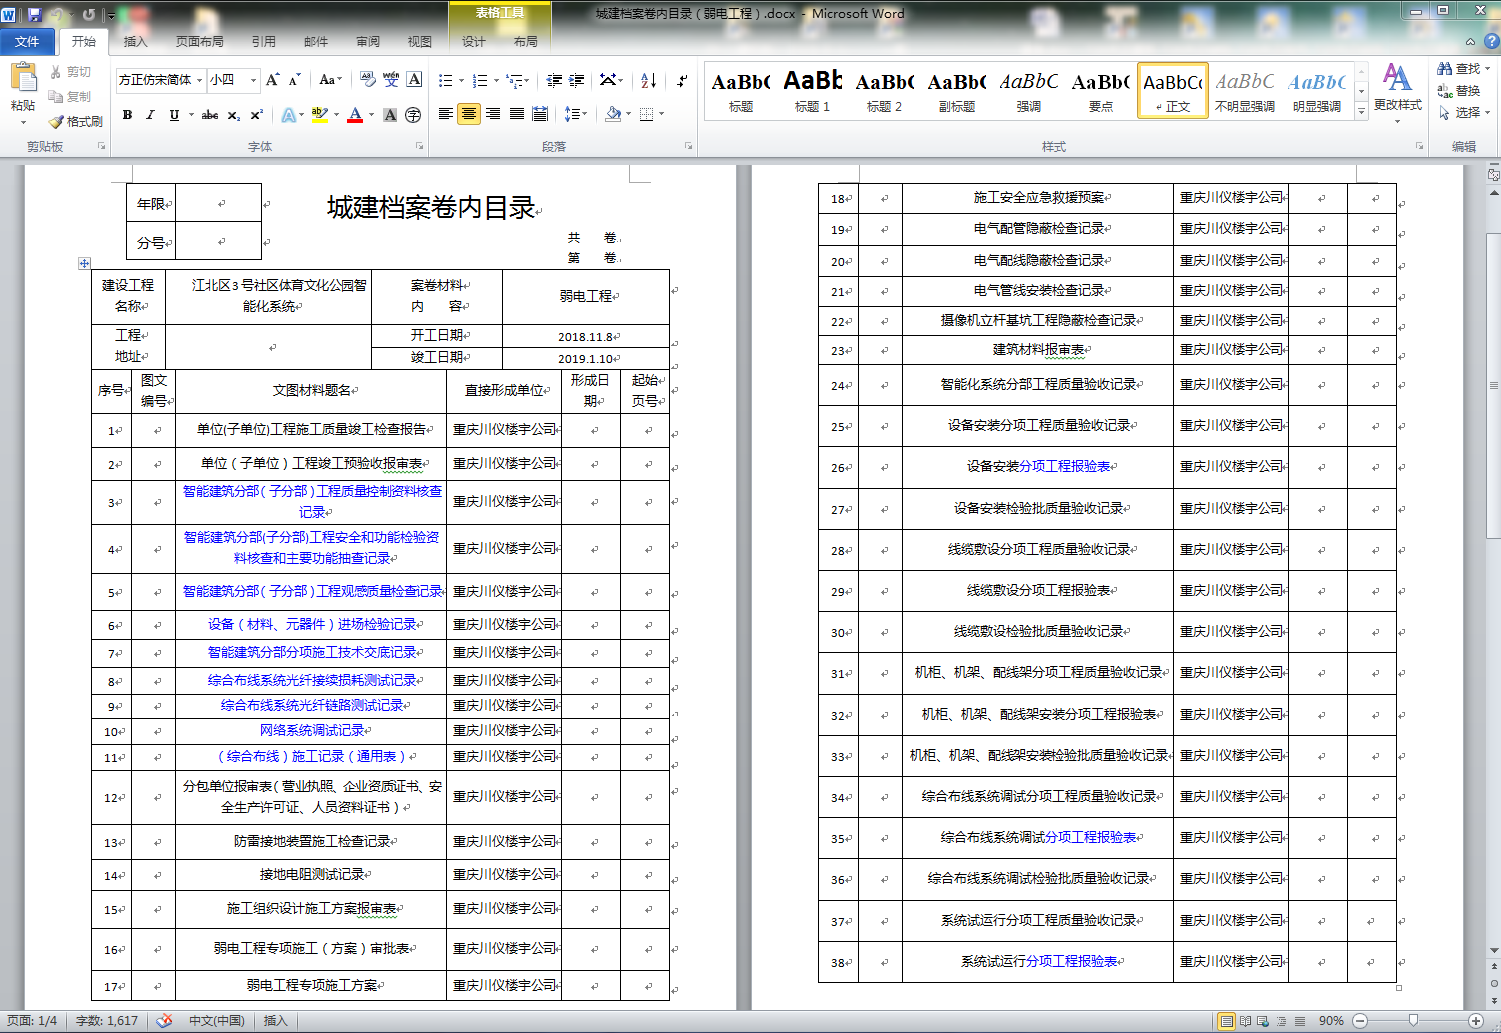Toggle superscript formatting
This screenshot has height=1033, width=1501.
pos(257,115)
